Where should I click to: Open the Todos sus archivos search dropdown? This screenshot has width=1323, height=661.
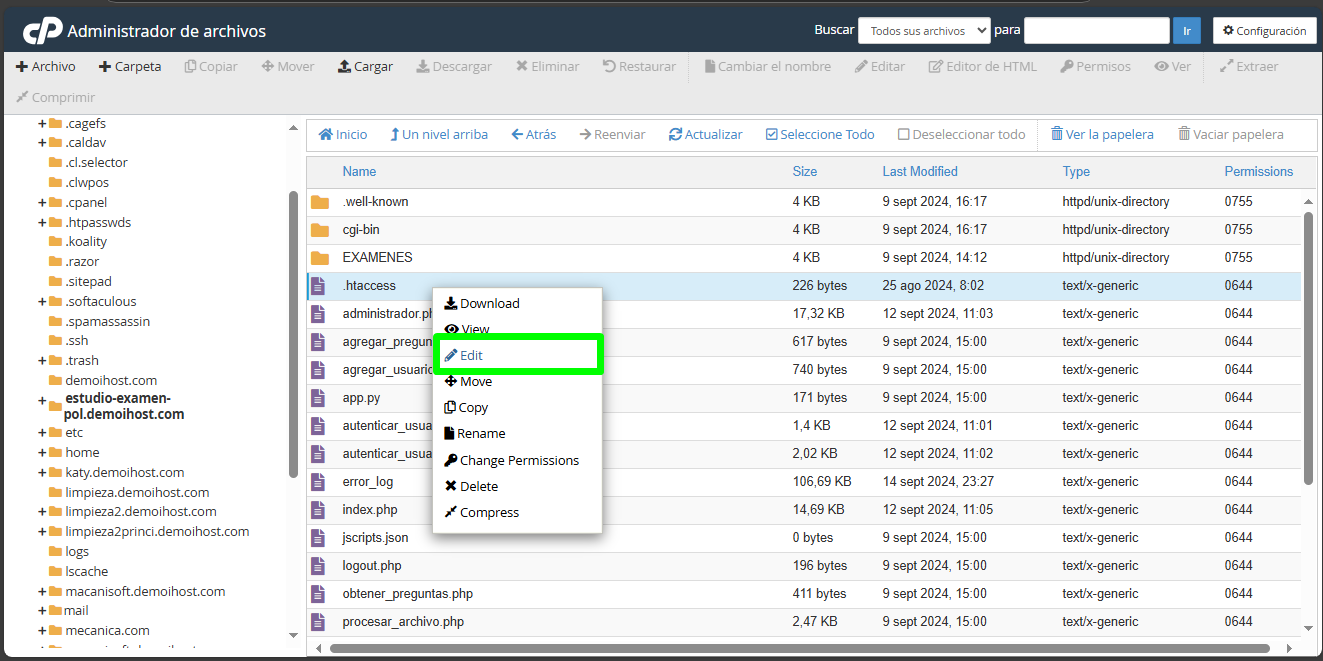pyautogui.click(x=923, y=30)
